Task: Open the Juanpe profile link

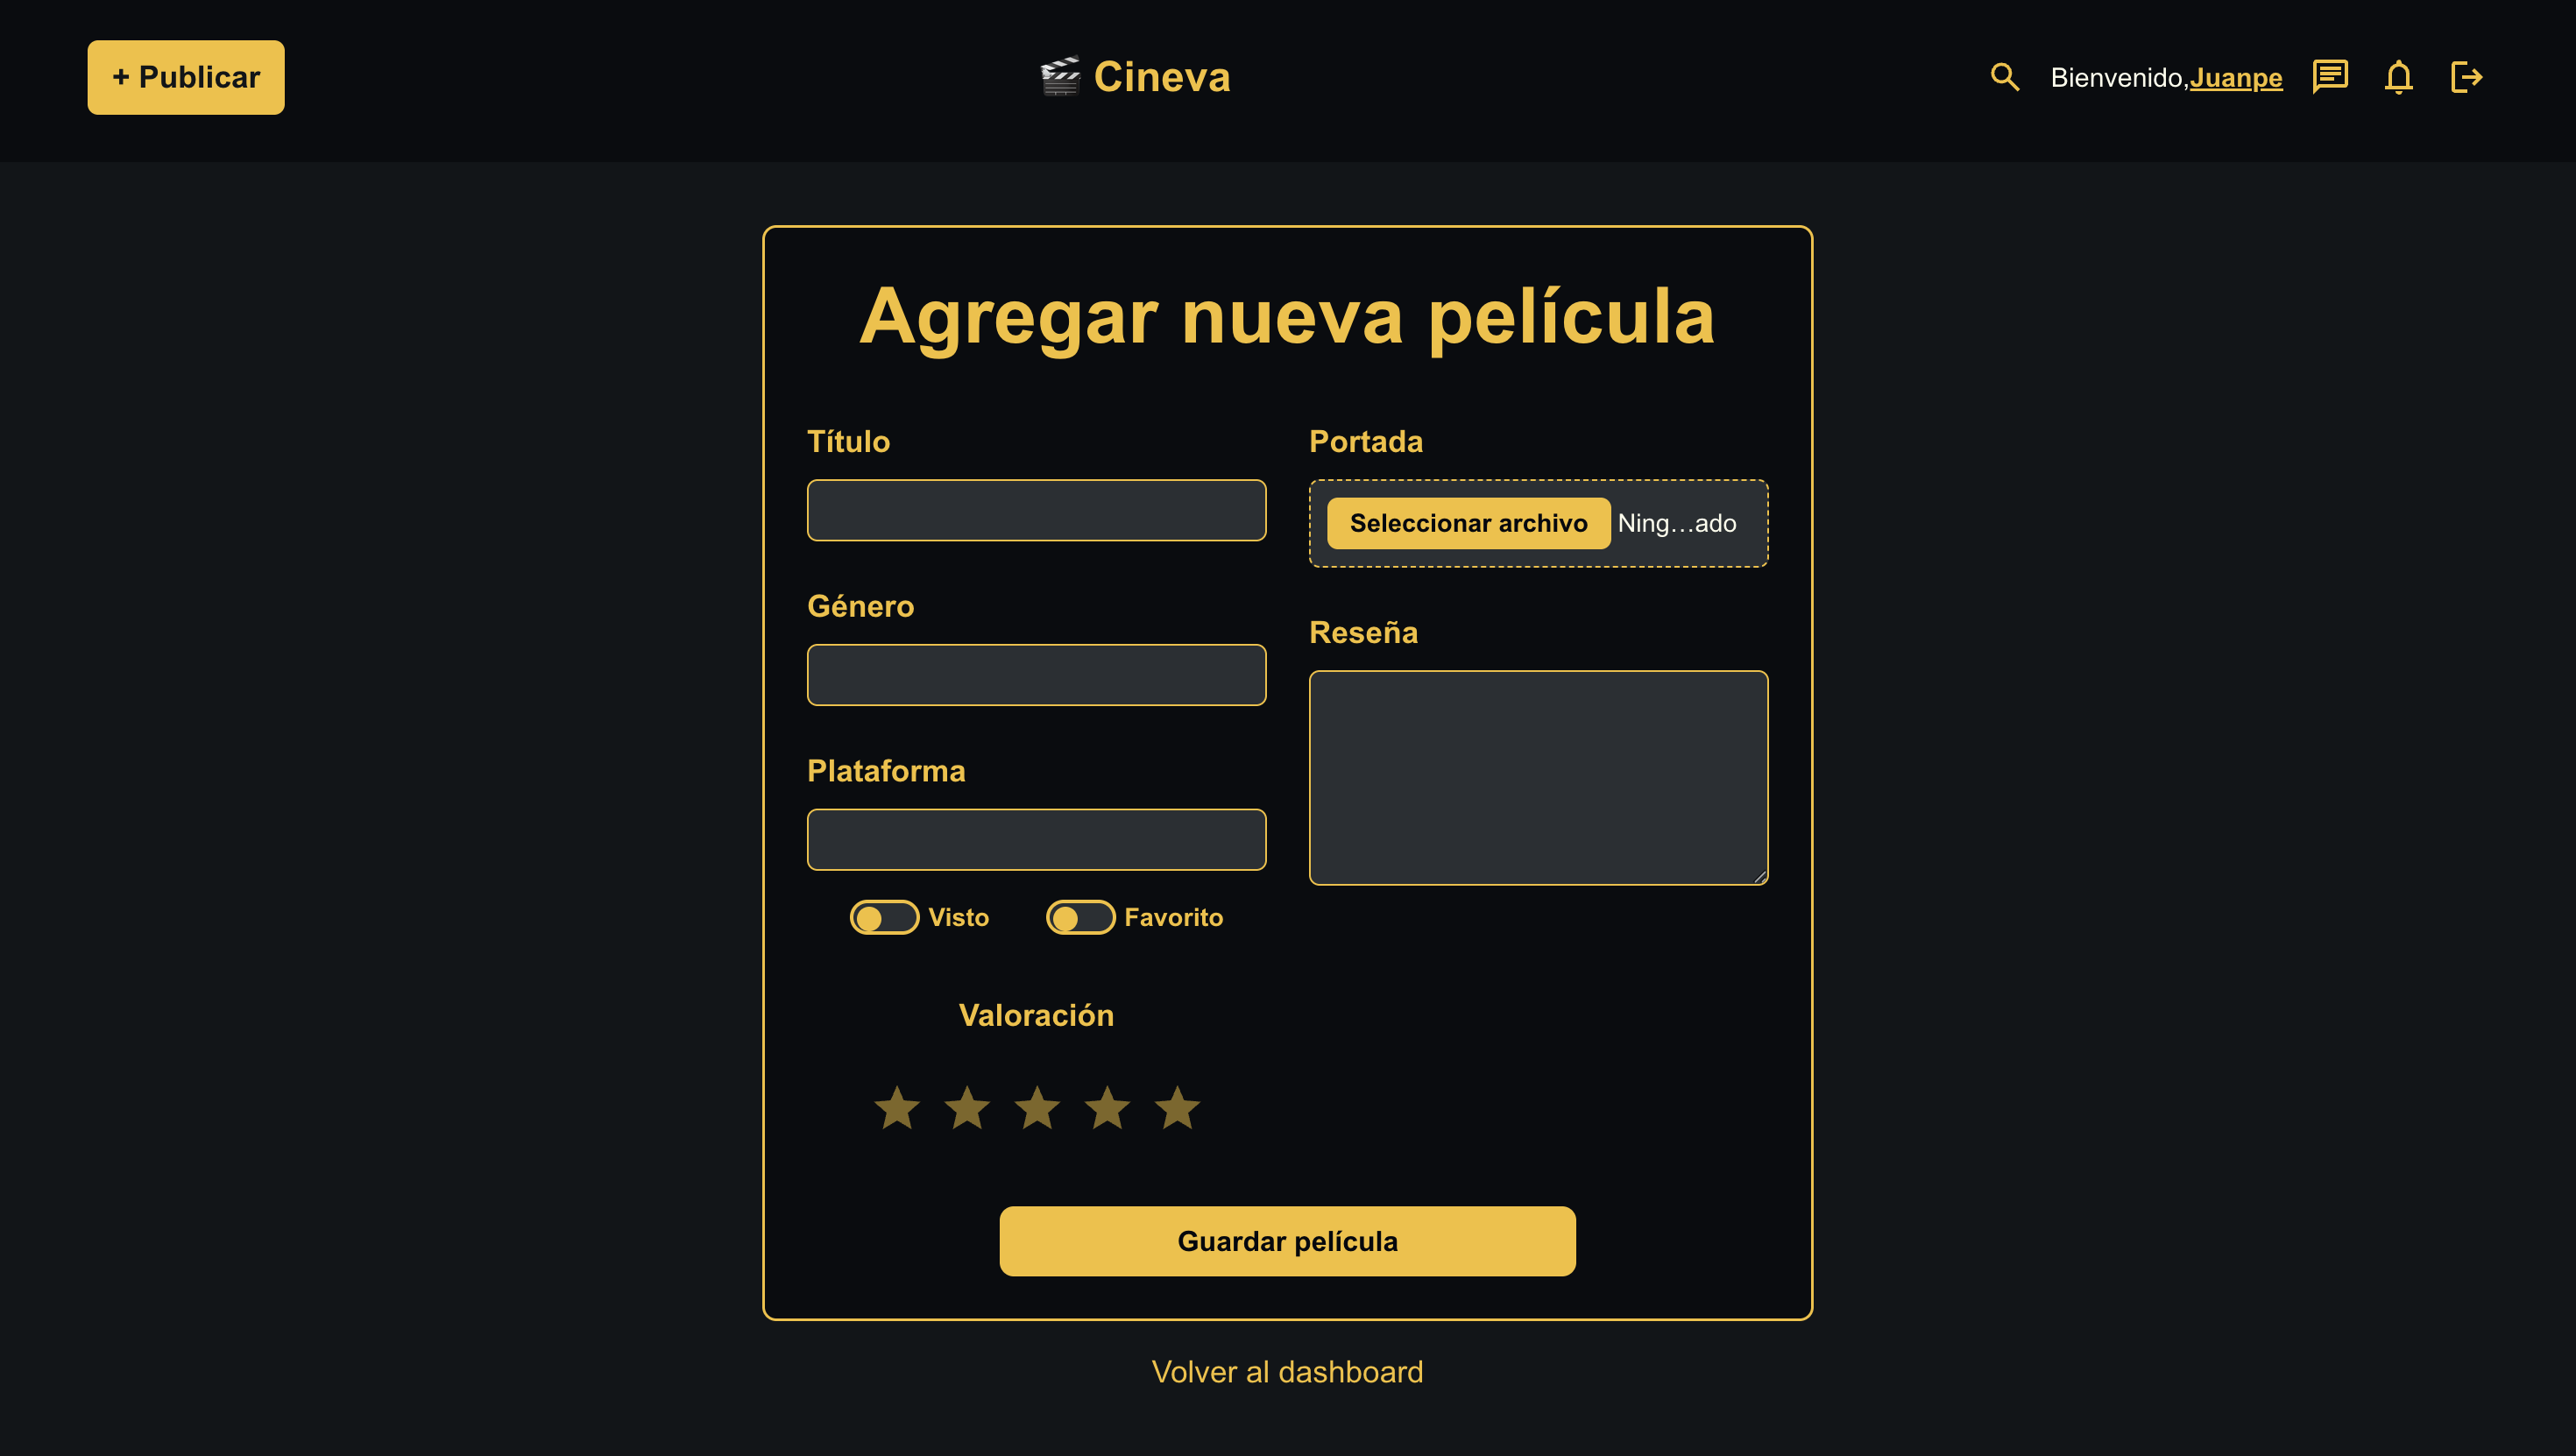Action: (2236, 77)
